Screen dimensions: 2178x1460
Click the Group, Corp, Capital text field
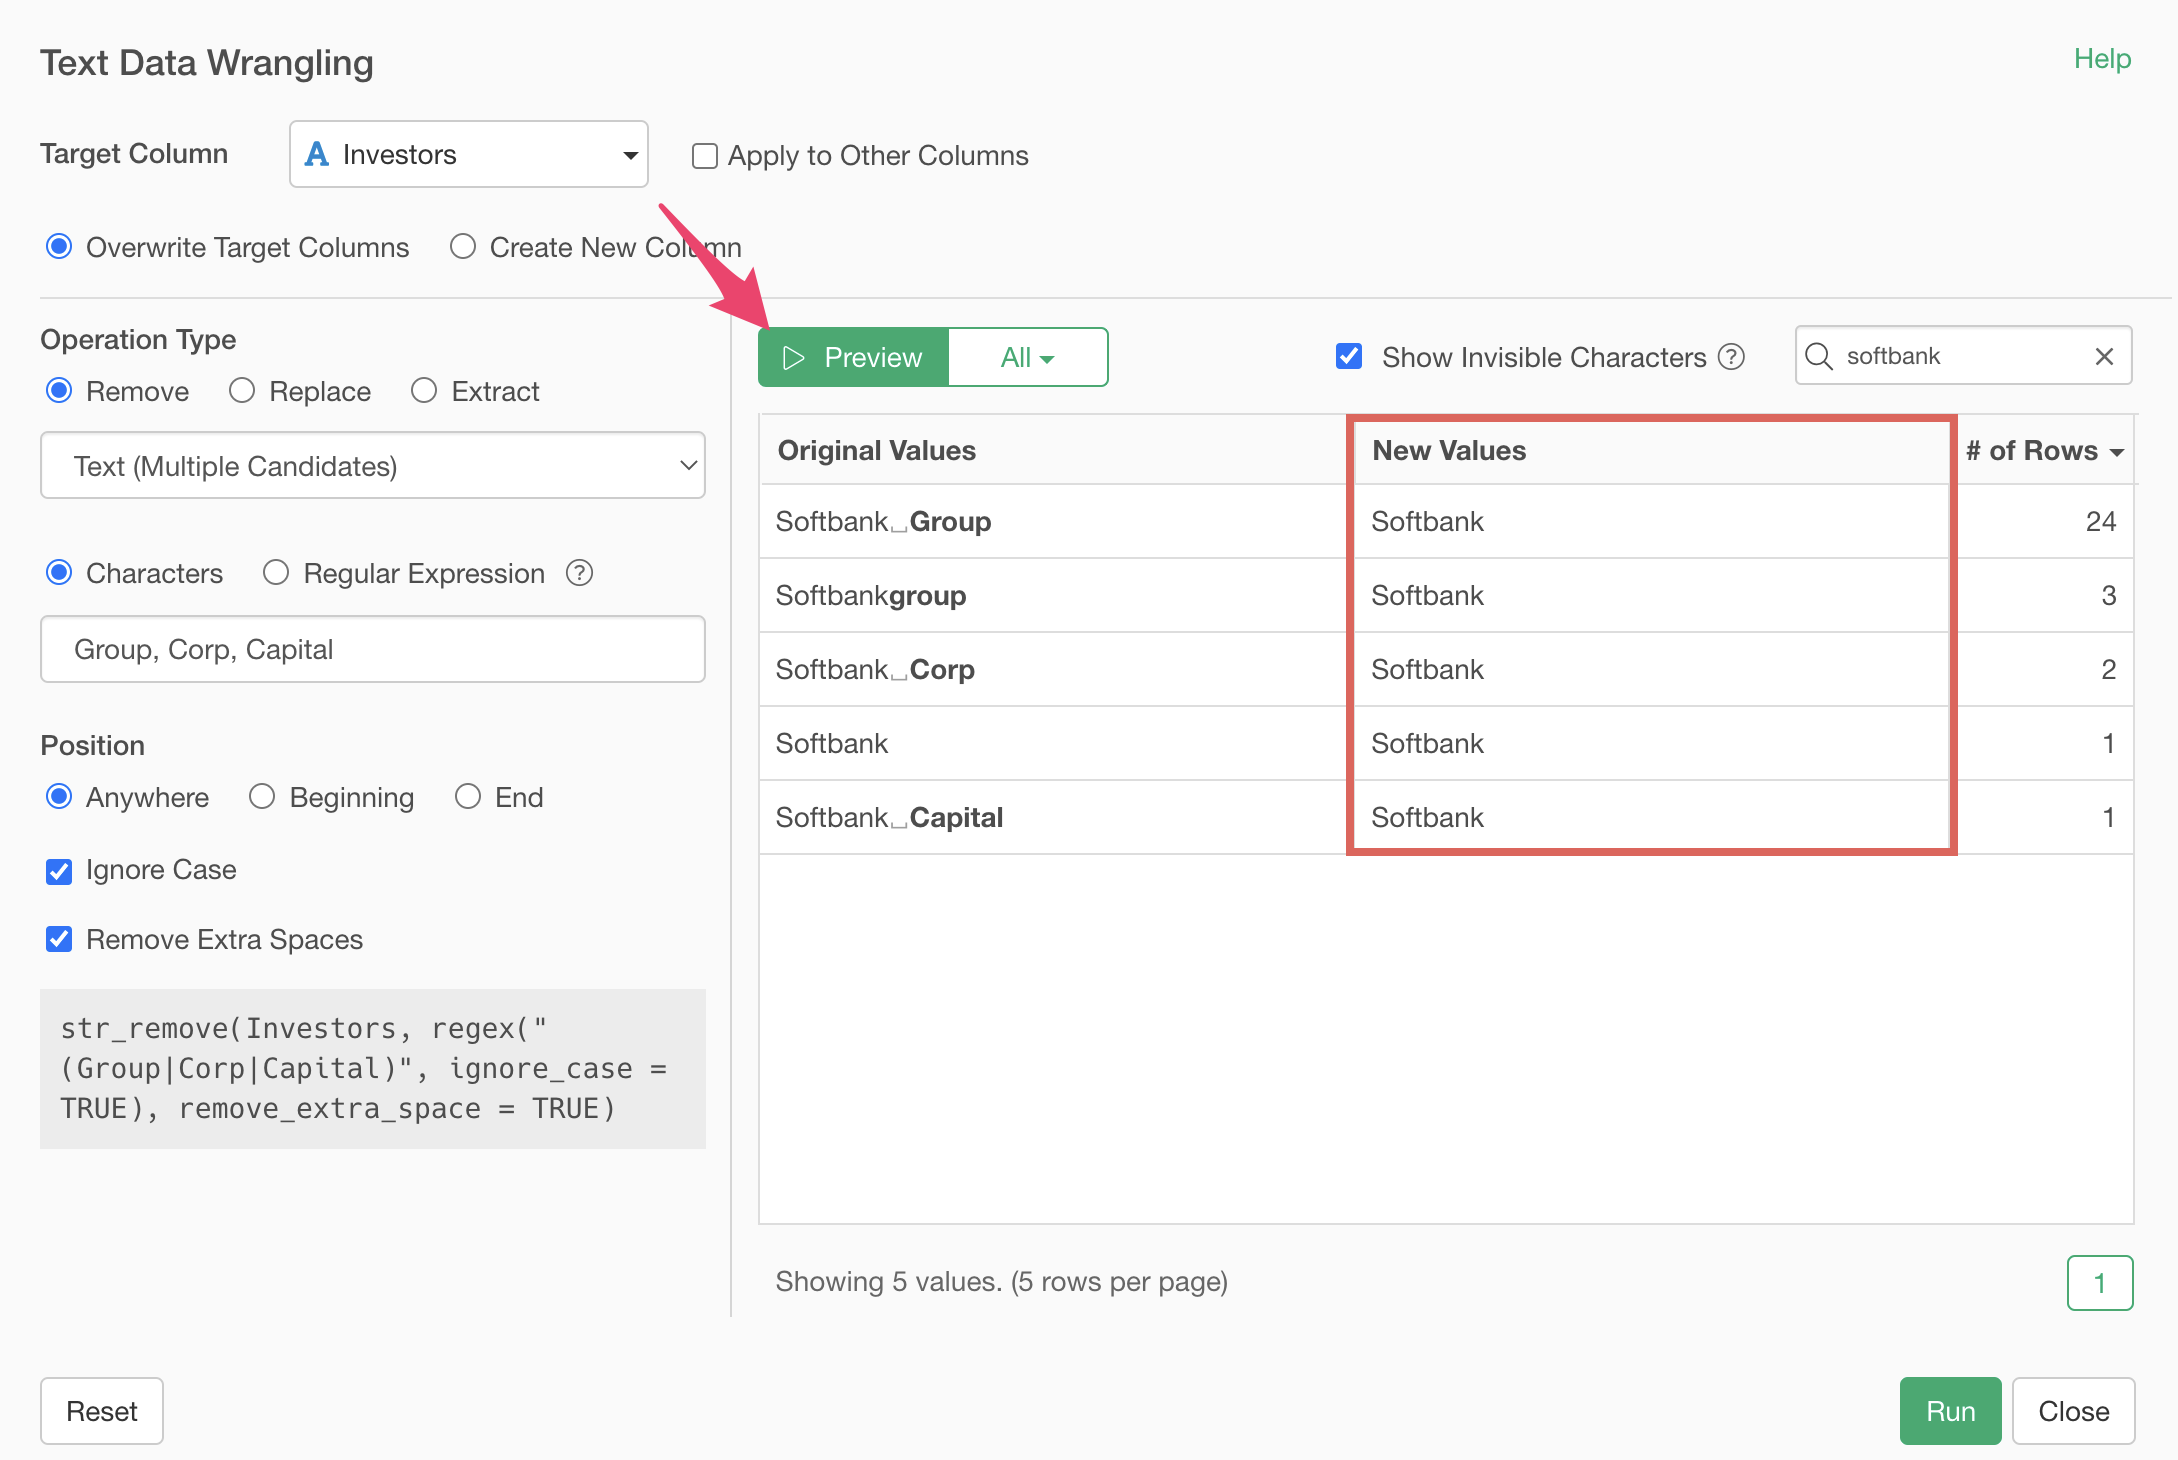tap(373, 649)
